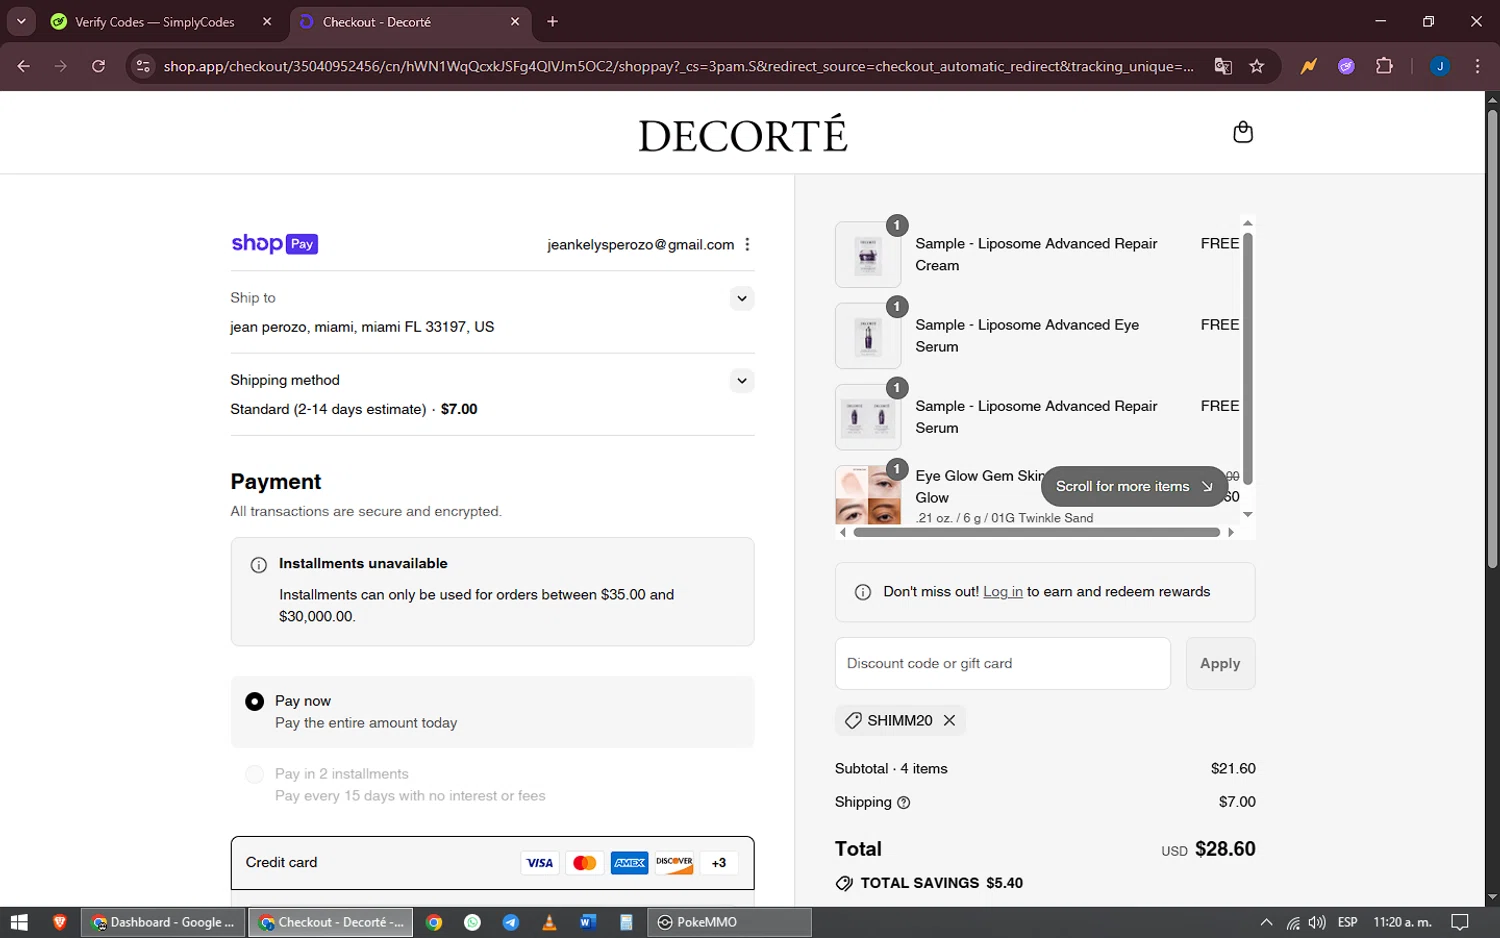Close the Checkout - Decorté tab
The image size is (1500, 938).
[515, 21]
